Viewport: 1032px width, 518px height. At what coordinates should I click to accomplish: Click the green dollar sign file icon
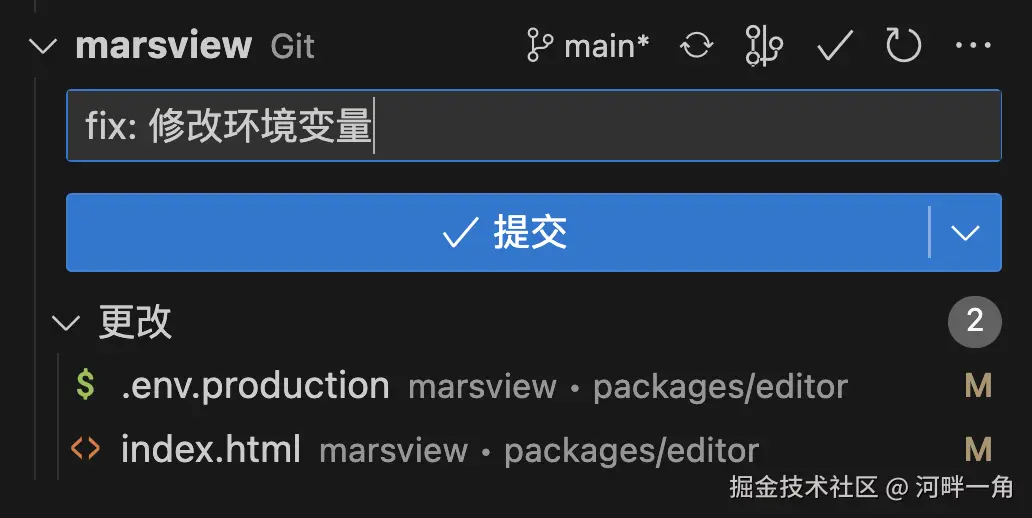pyautogui.click(x=86, y=385)
